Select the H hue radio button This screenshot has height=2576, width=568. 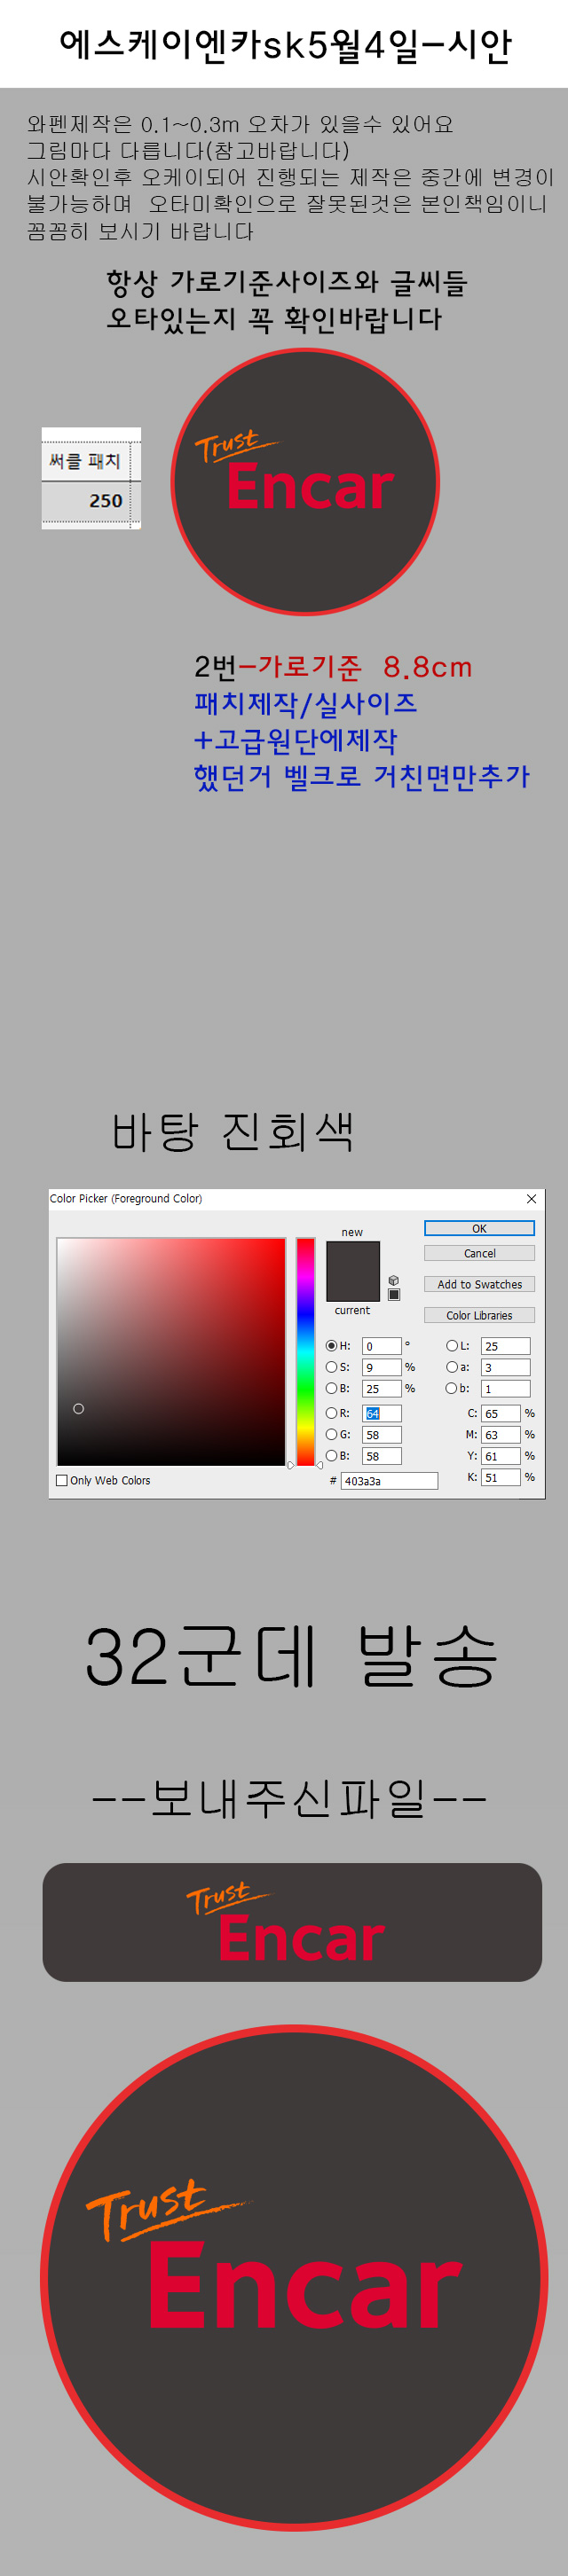coord(331,1346)
